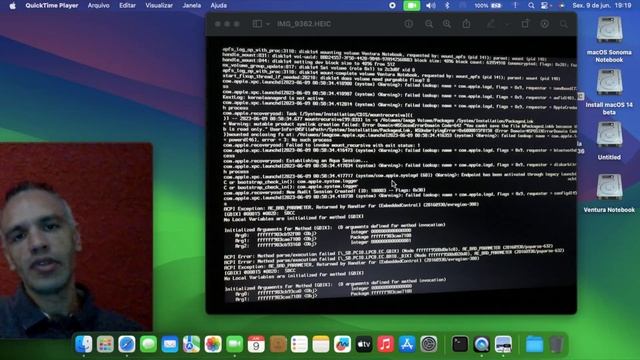The image size is (640, 360).
Task: Open Messages from the Dock
Action: 148,344
